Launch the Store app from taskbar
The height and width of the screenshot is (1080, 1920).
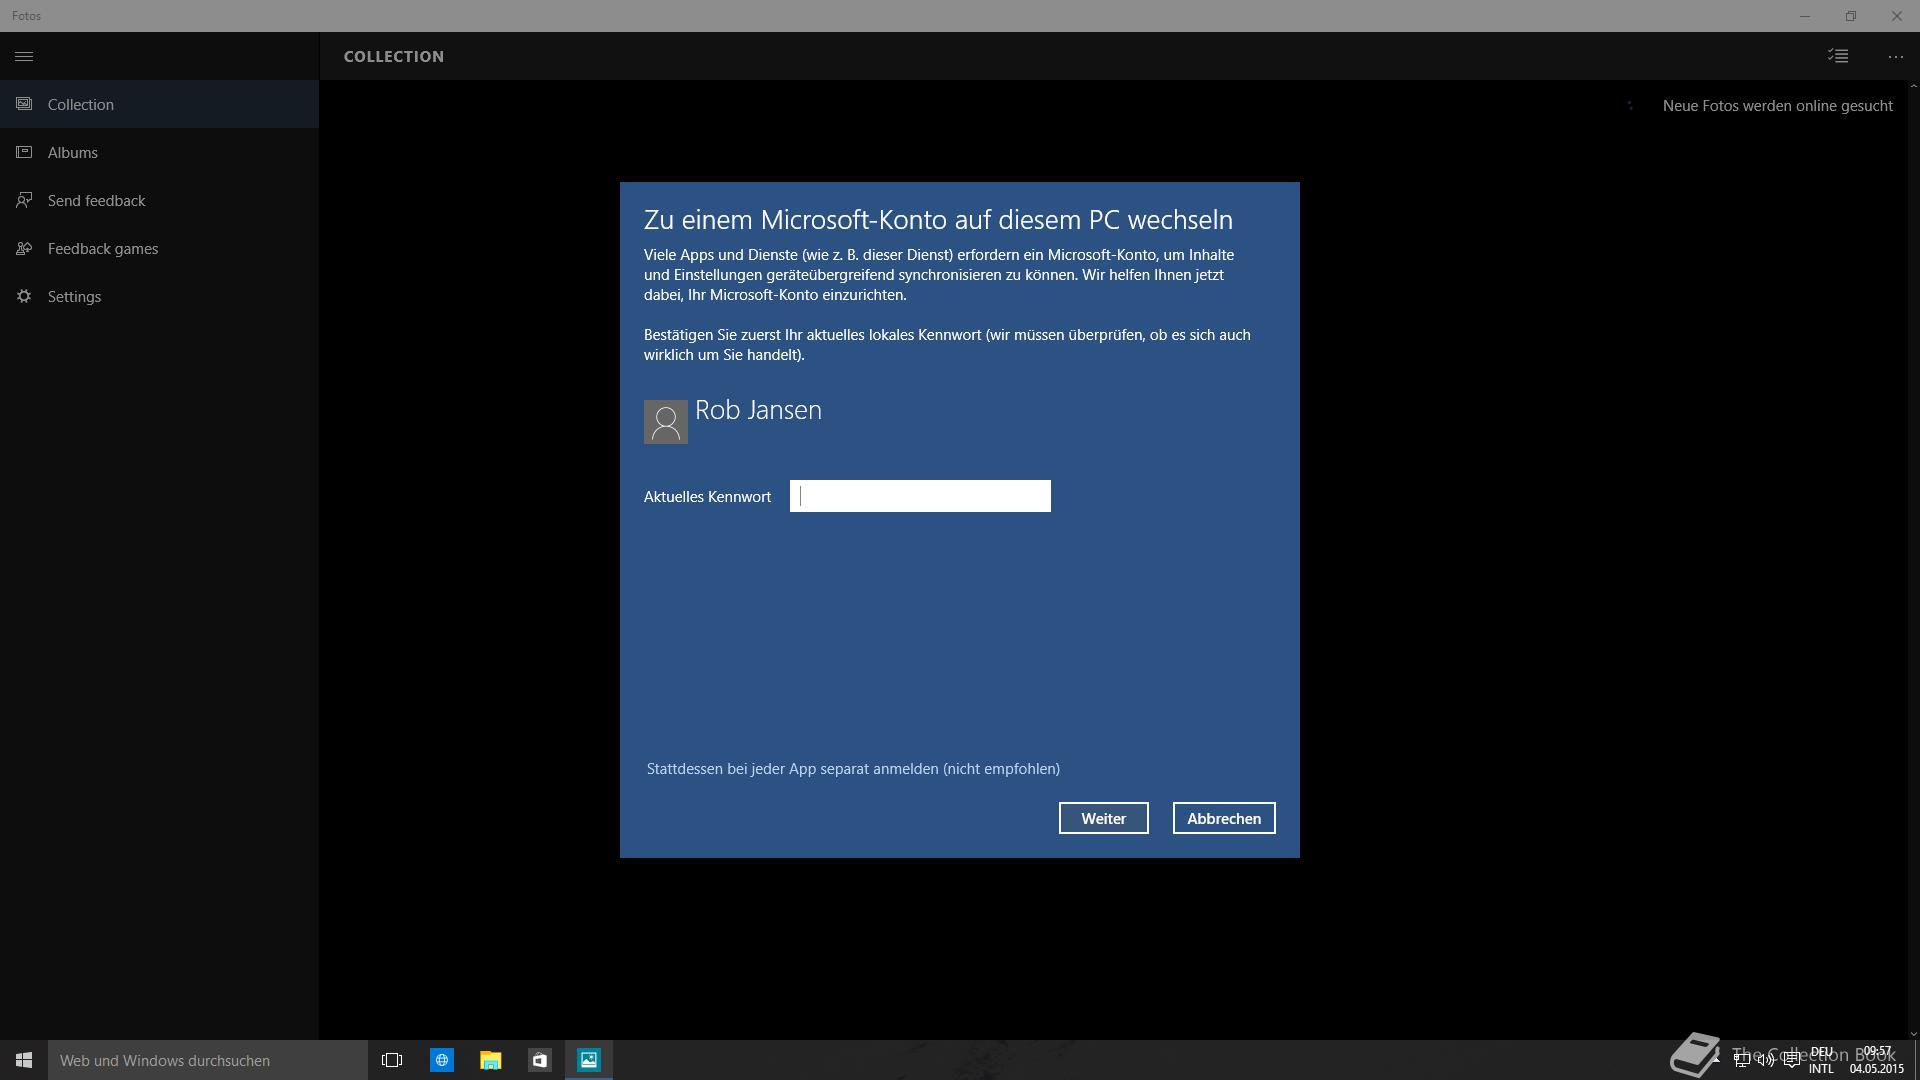(x=539, y=1060)
